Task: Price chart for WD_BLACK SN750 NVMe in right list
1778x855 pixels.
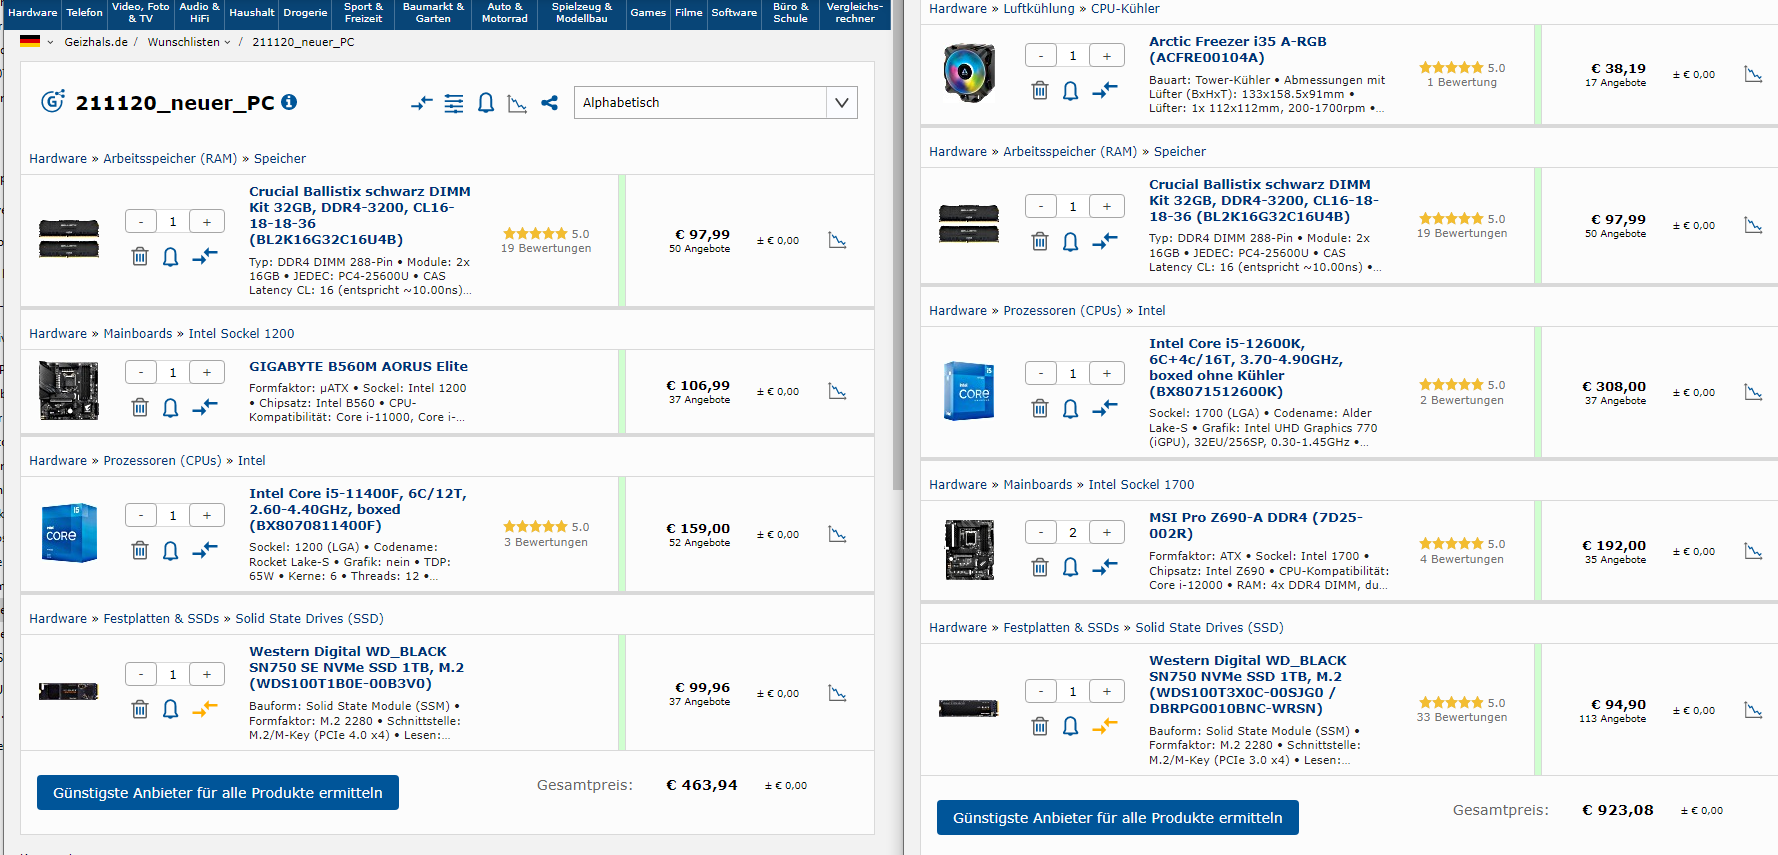Action: pos(1753,710)
